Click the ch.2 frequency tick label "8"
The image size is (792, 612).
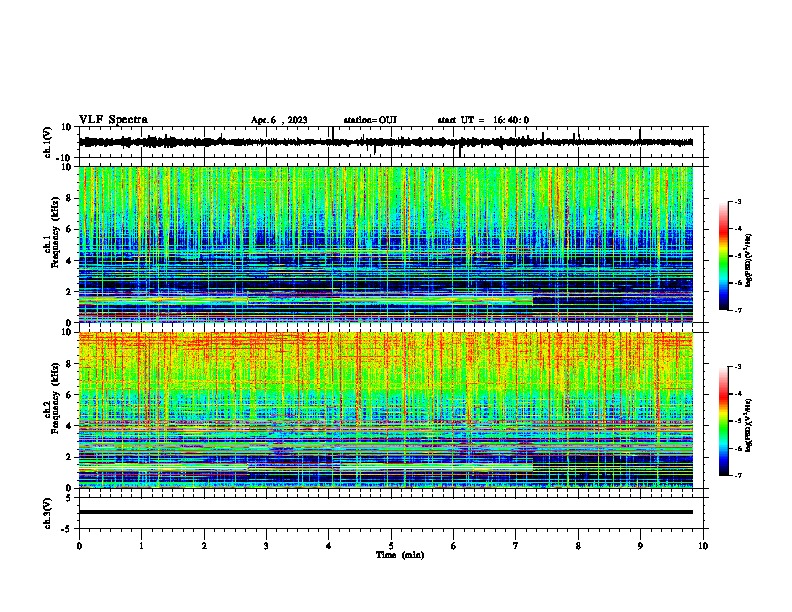click(69, 364)
